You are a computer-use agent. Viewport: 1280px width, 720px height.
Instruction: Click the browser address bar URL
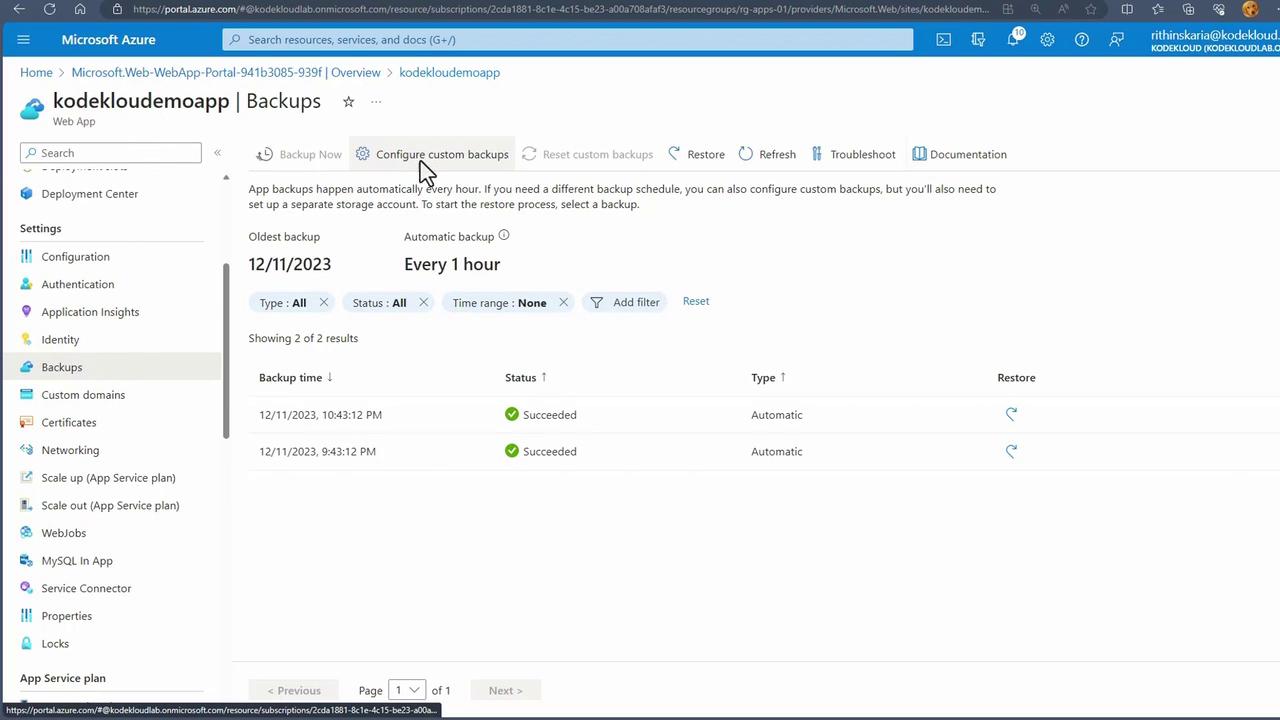[560, 9]
